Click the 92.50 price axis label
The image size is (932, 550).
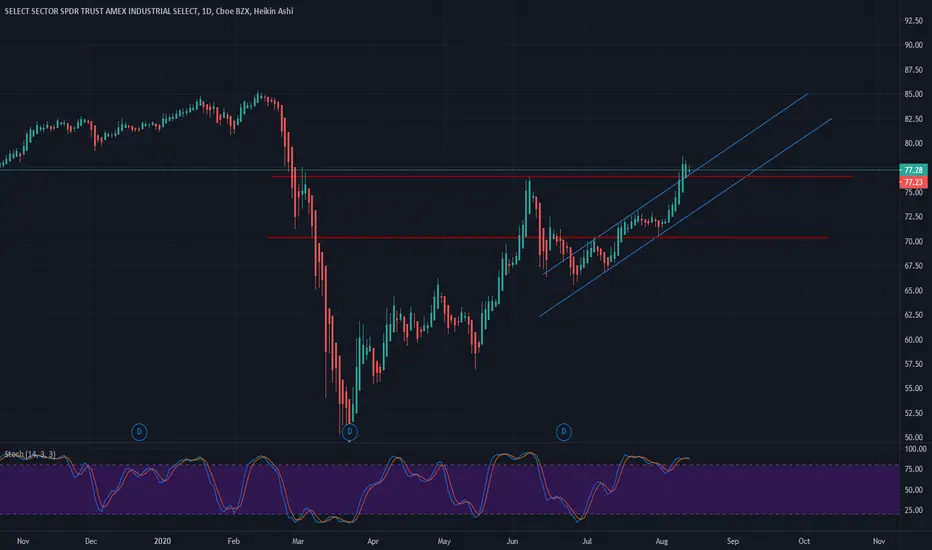913,20
